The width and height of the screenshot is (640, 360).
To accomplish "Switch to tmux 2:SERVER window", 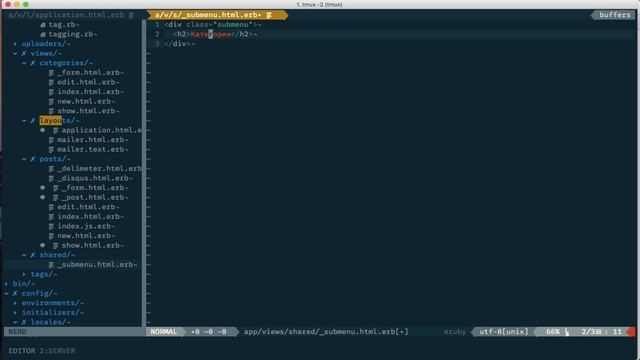I will pos(58,351).
